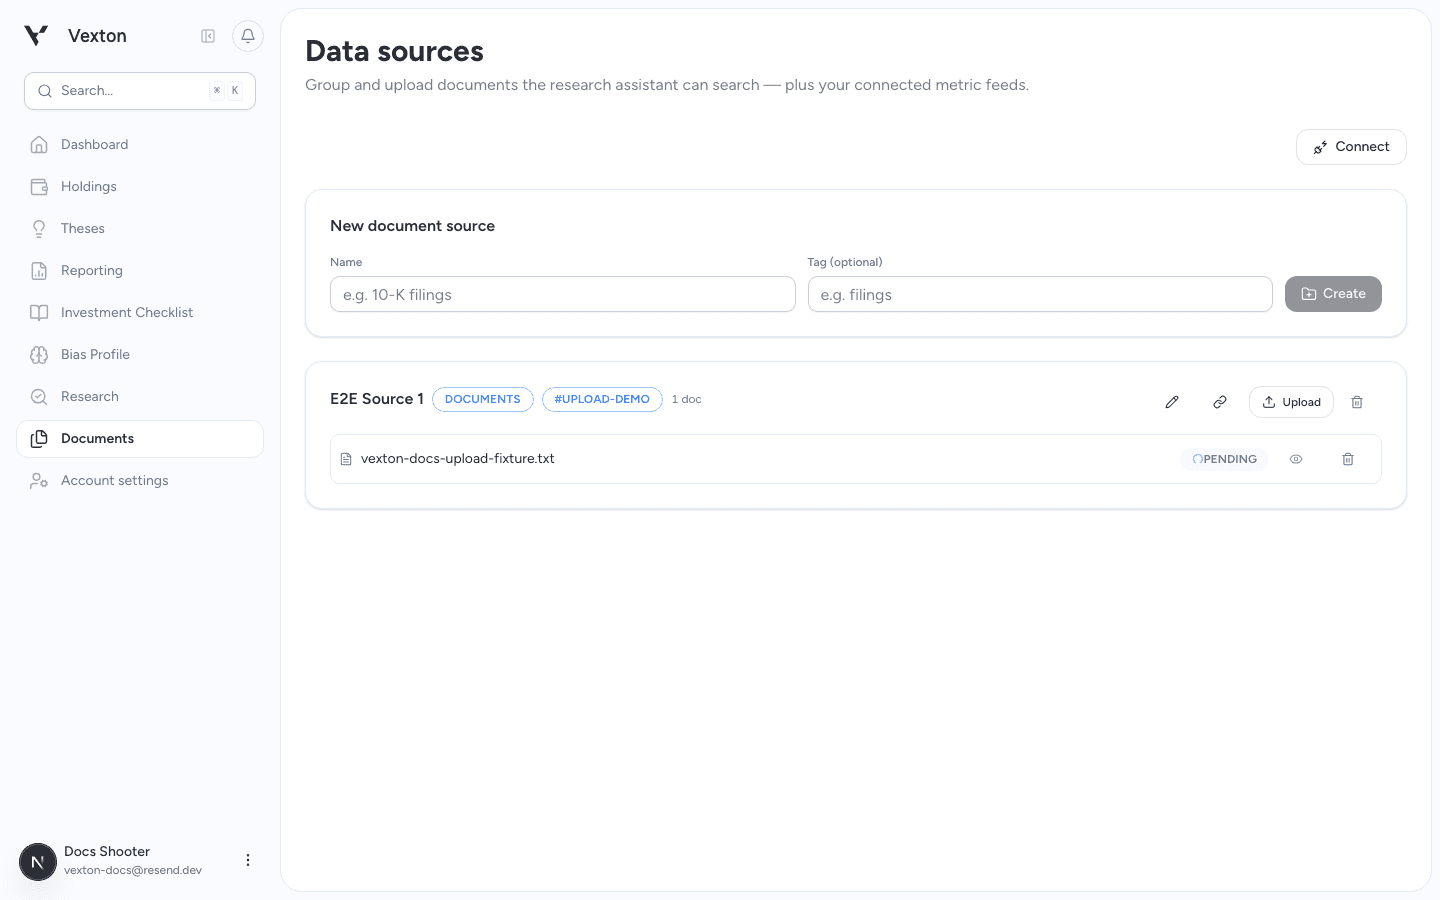1440x900 pixels.
Task: Open Account settings
Action: point(140,481)
